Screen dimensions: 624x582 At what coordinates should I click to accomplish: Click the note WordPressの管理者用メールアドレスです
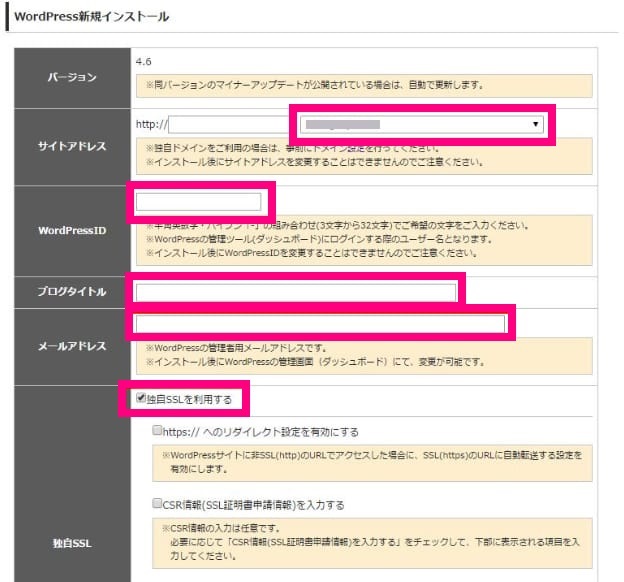point(236,348)
